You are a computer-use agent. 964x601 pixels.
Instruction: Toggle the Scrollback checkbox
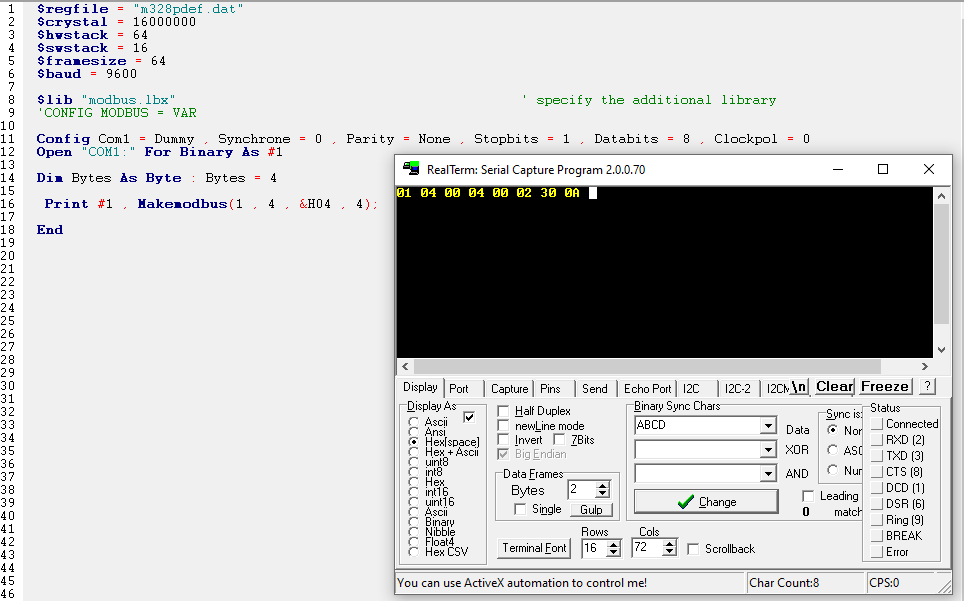coord(694,549)
